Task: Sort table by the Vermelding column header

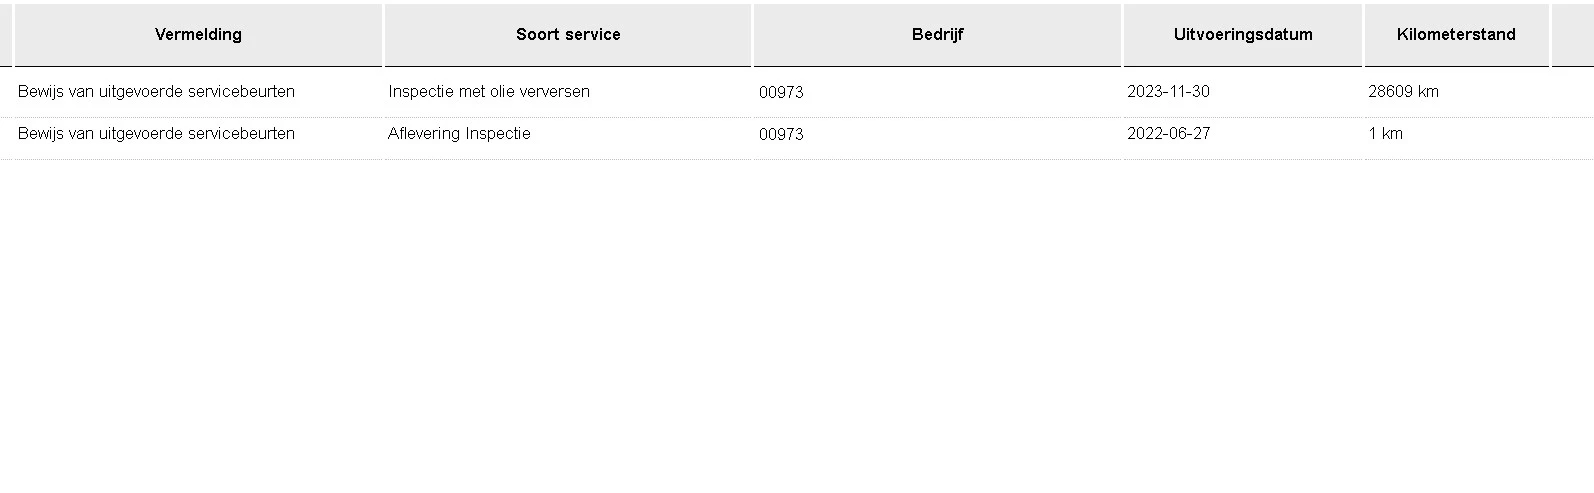Action: click(x=198, y=35)
